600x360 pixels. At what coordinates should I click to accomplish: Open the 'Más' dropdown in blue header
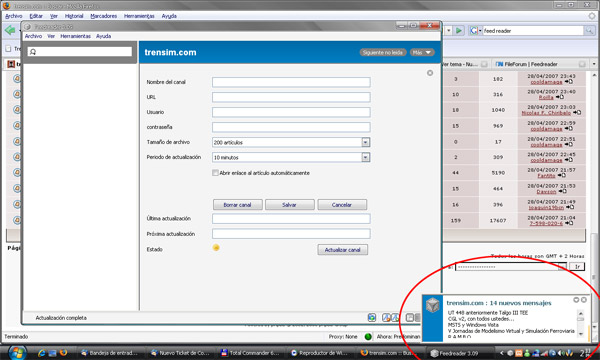pyautogui.click(x=422, y=52)
